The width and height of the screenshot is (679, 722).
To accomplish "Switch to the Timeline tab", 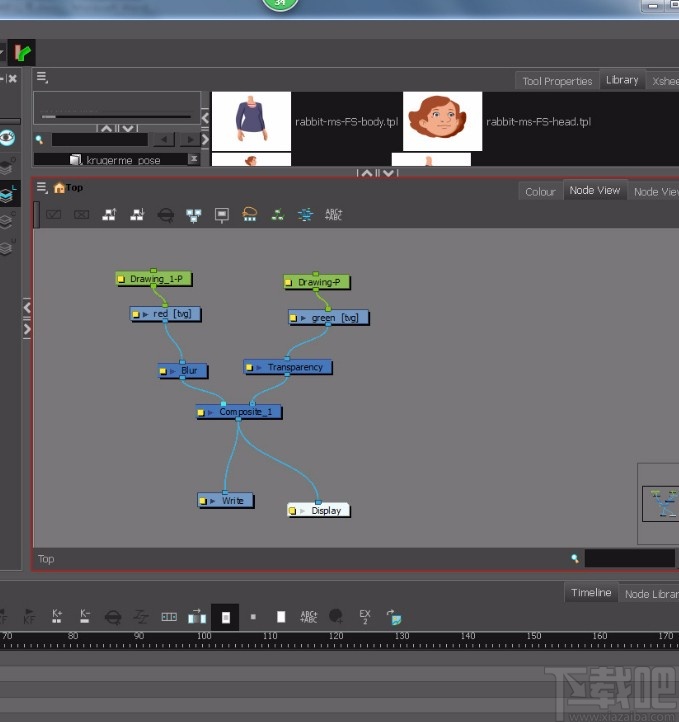I will (591, 592).
